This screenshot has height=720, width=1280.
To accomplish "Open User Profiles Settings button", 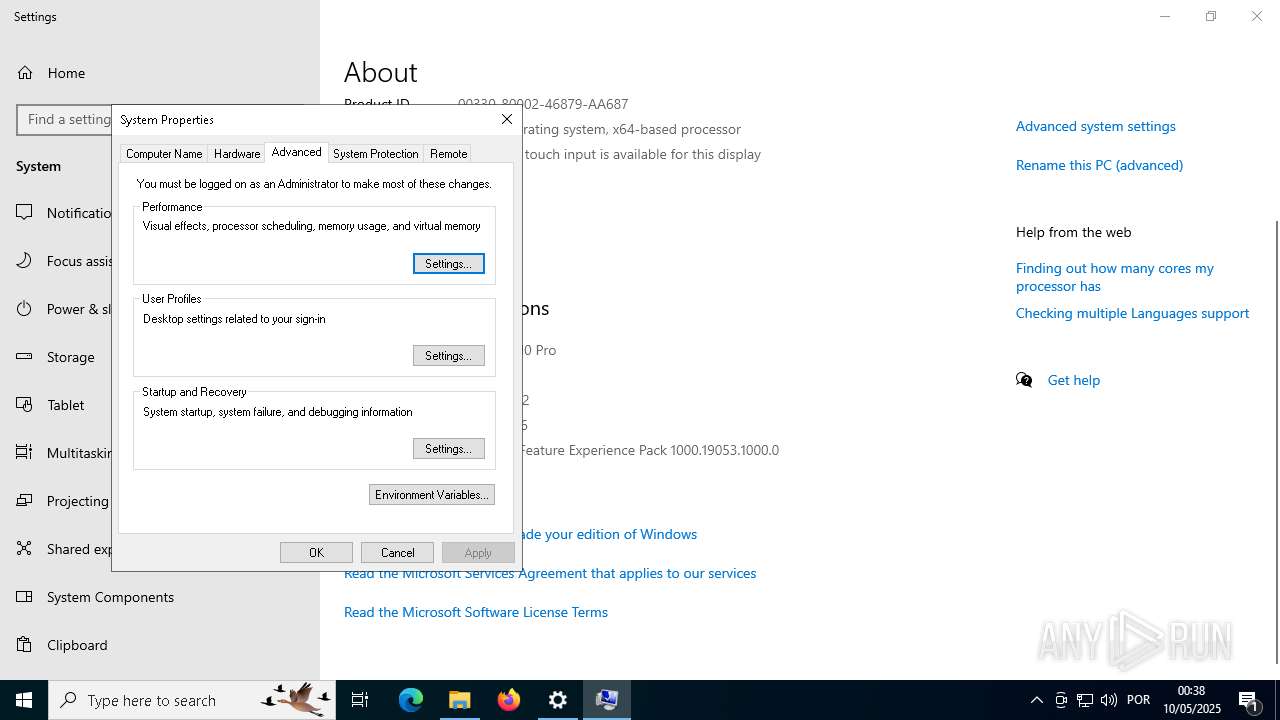I will 448,356.
